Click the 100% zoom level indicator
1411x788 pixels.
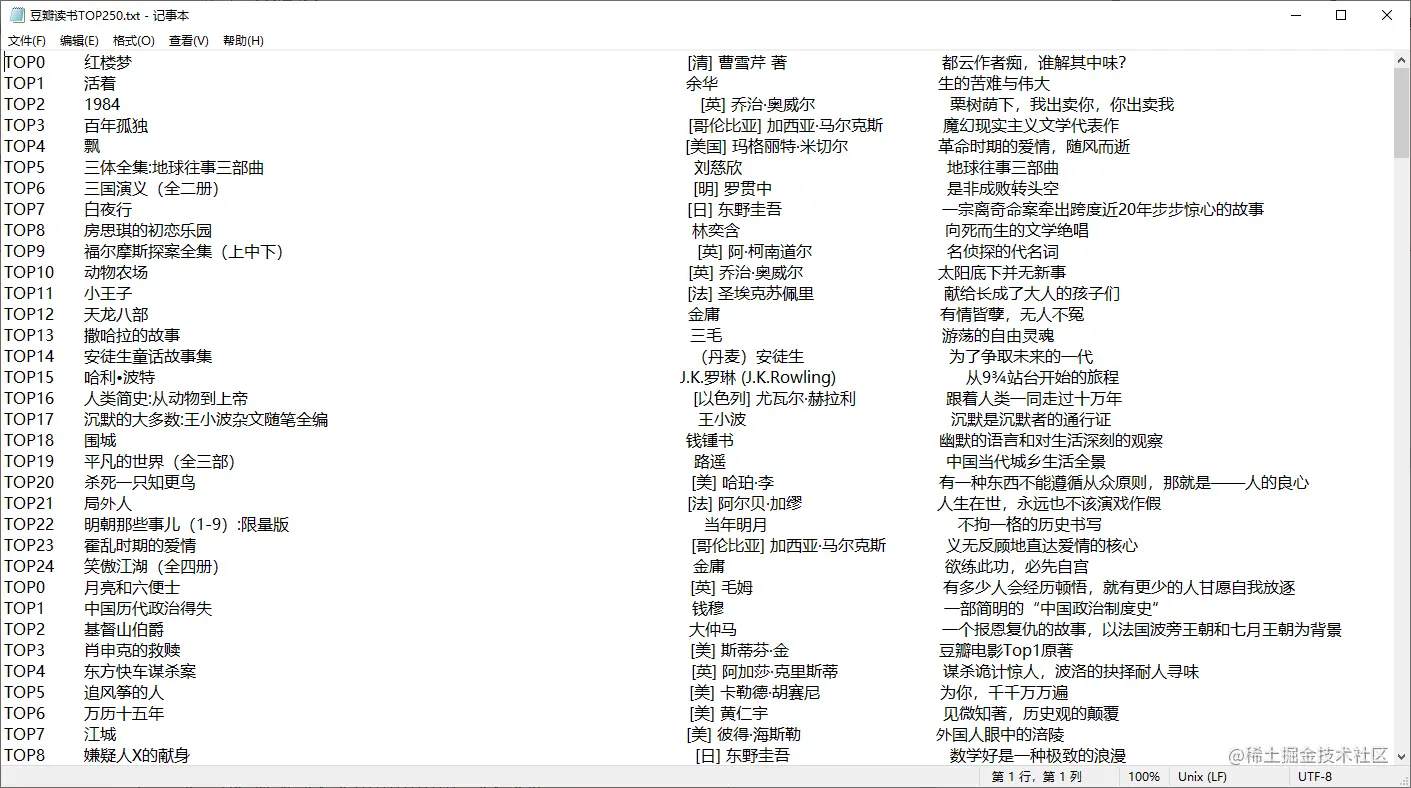pos(1143,776)
